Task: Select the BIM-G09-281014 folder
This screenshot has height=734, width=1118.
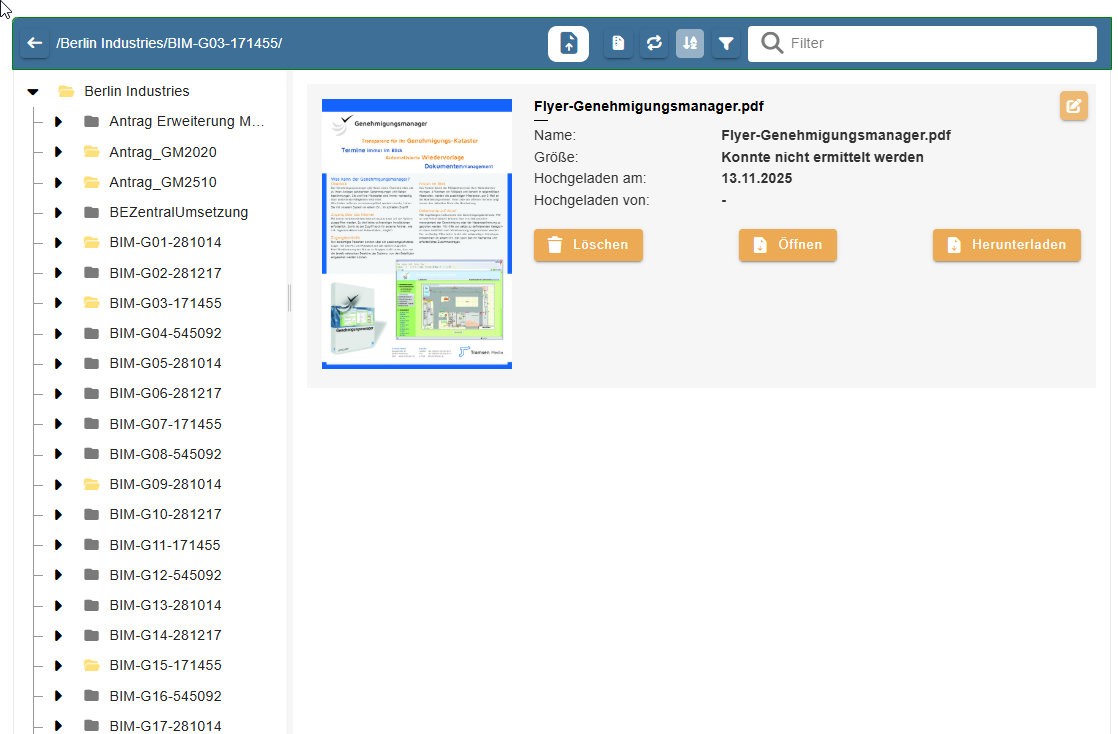Action: pyautogui.click(x=165, y=484)
